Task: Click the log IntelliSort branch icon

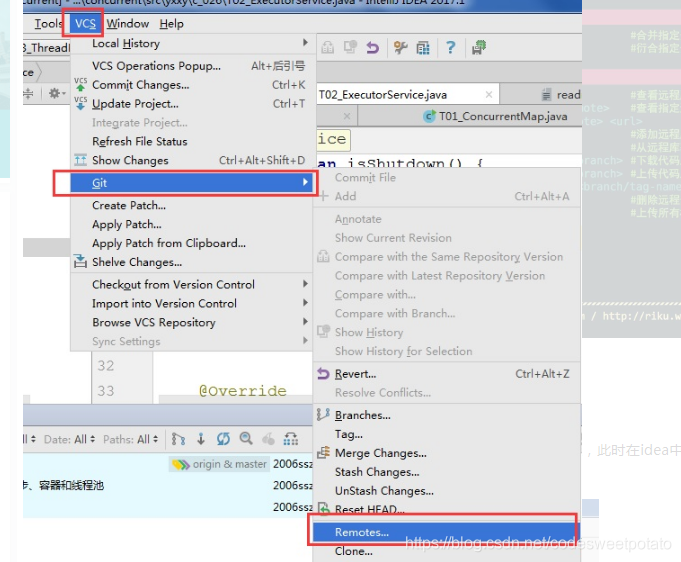Action: click(x=178, y=439)
